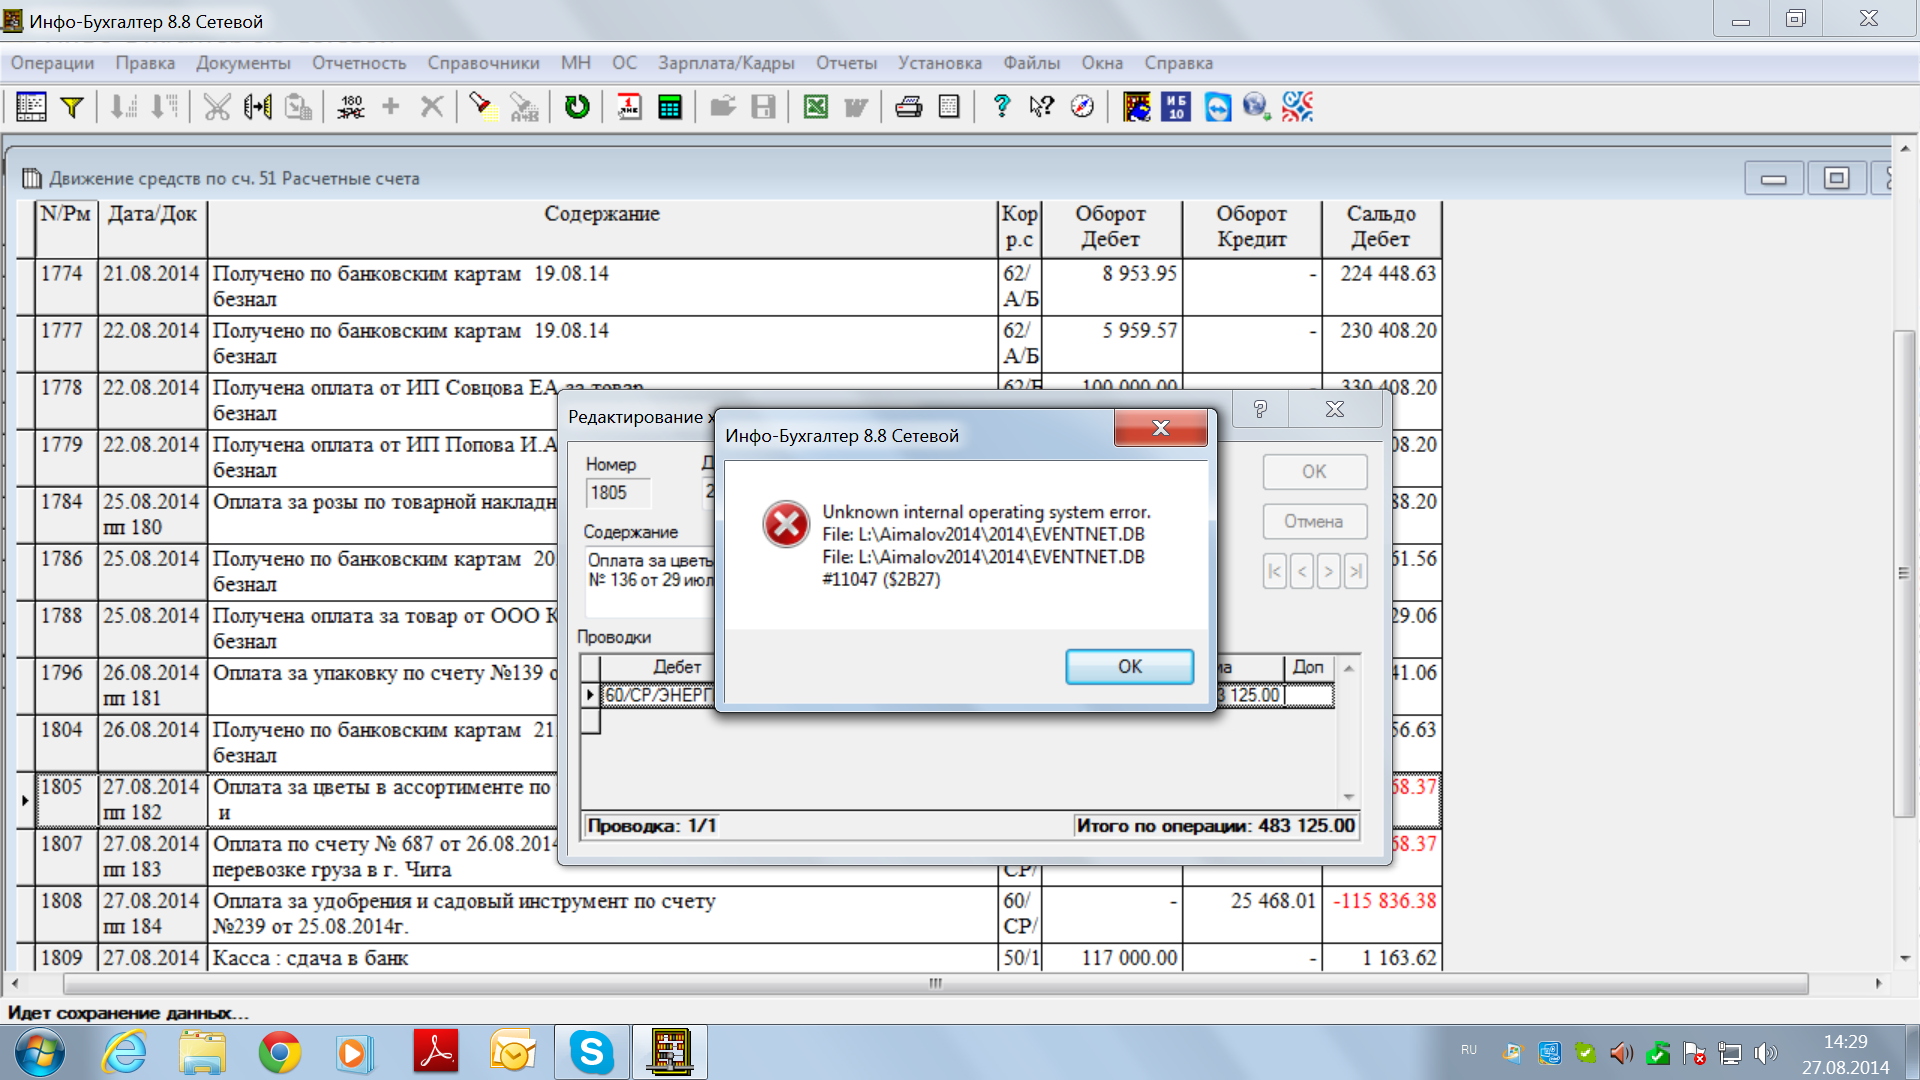Click the A+B find-and-replace icon

point(524,106)
